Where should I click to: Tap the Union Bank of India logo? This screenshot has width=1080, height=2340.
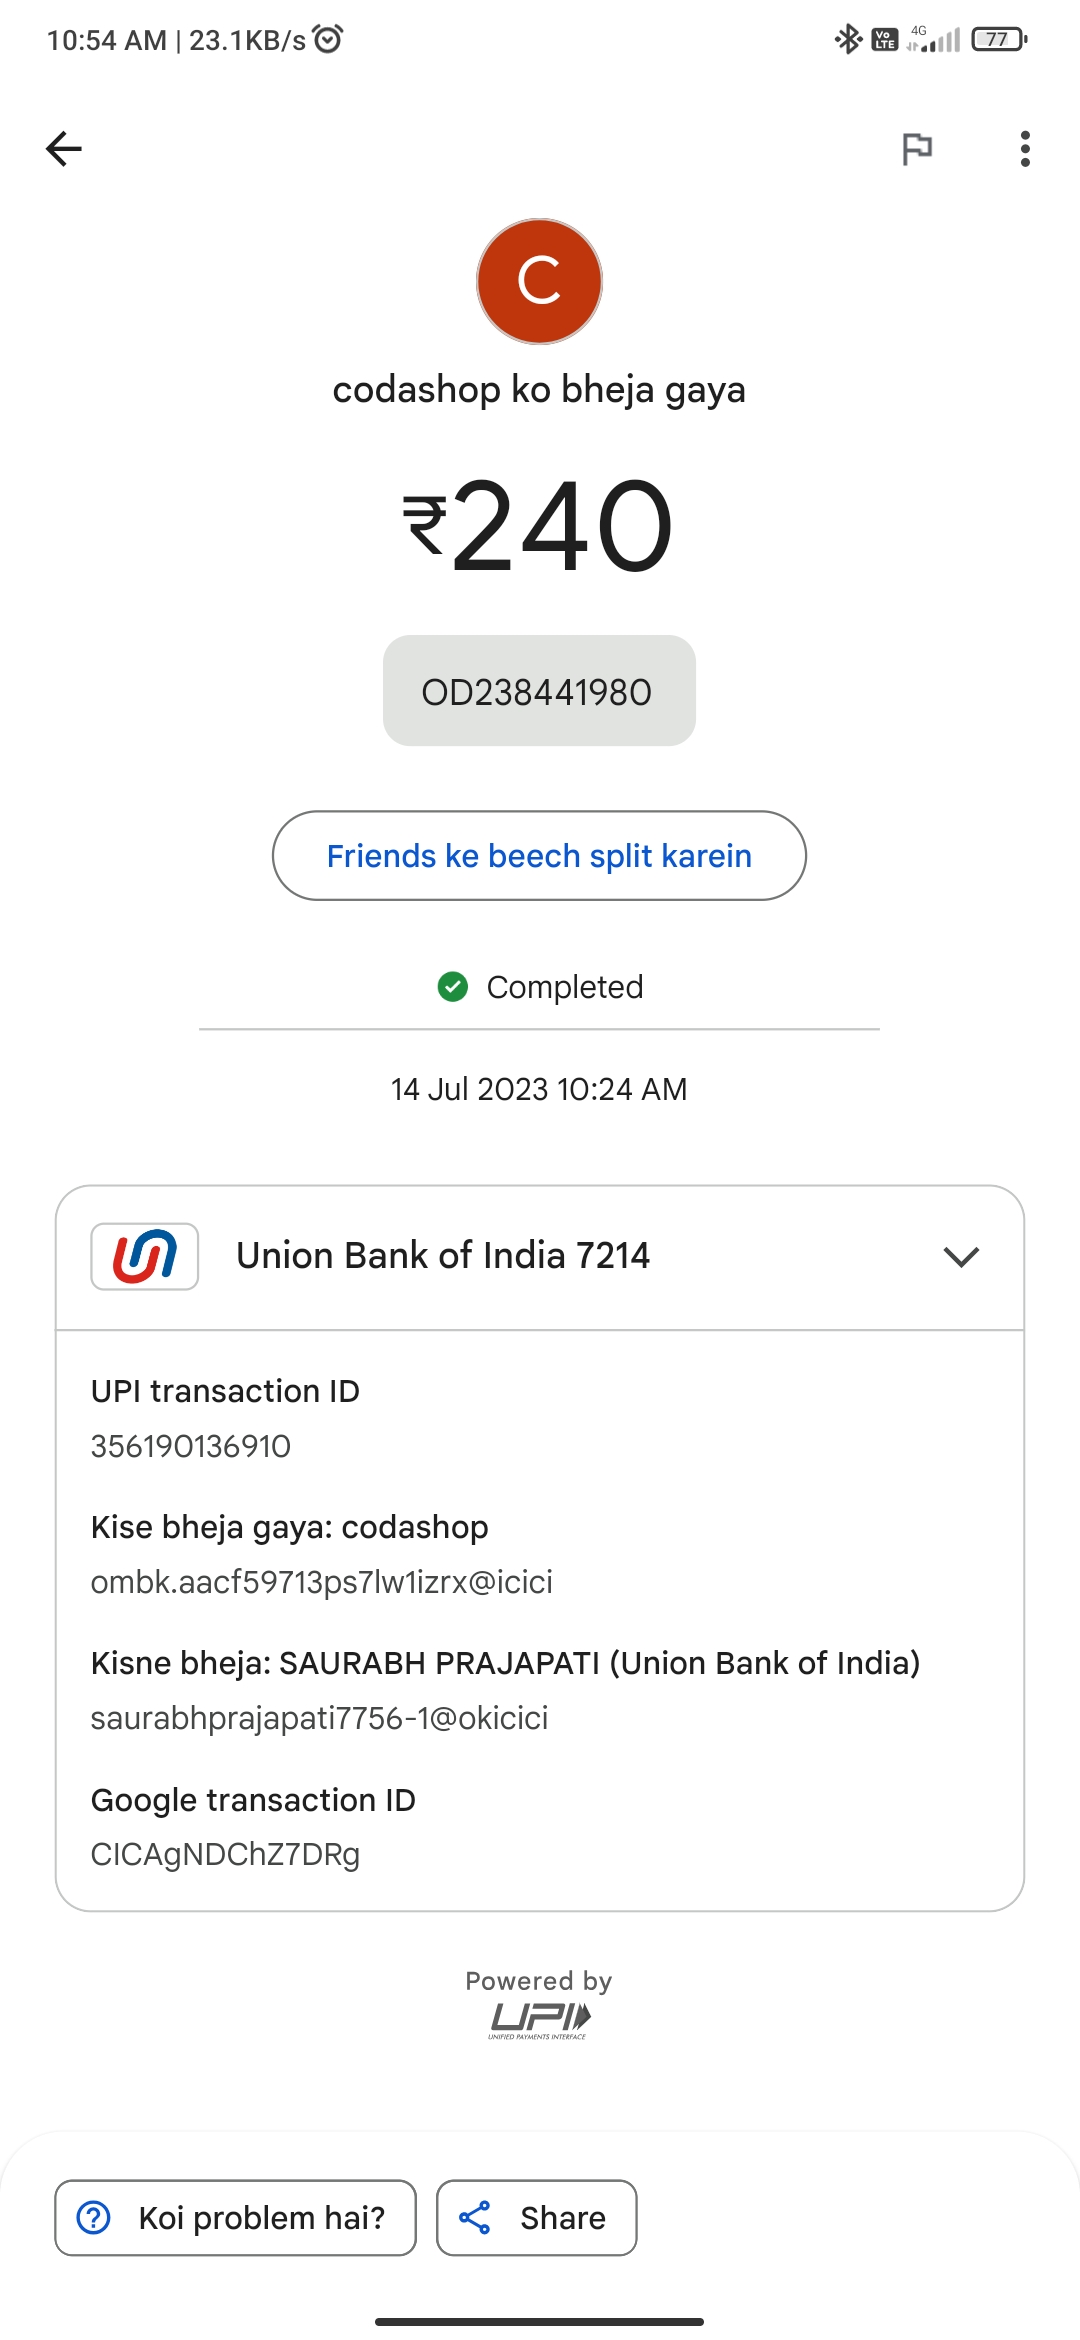click(x=145, y=1256)
